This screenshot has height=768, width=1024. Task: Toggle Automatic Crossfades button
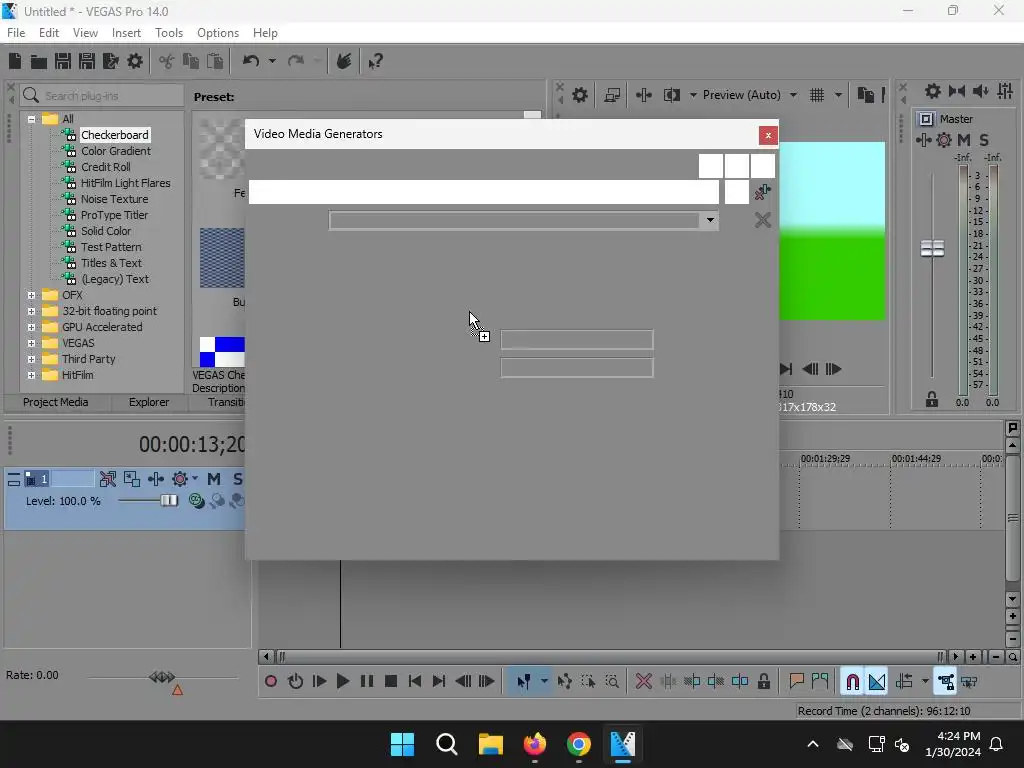pos(877,682)
